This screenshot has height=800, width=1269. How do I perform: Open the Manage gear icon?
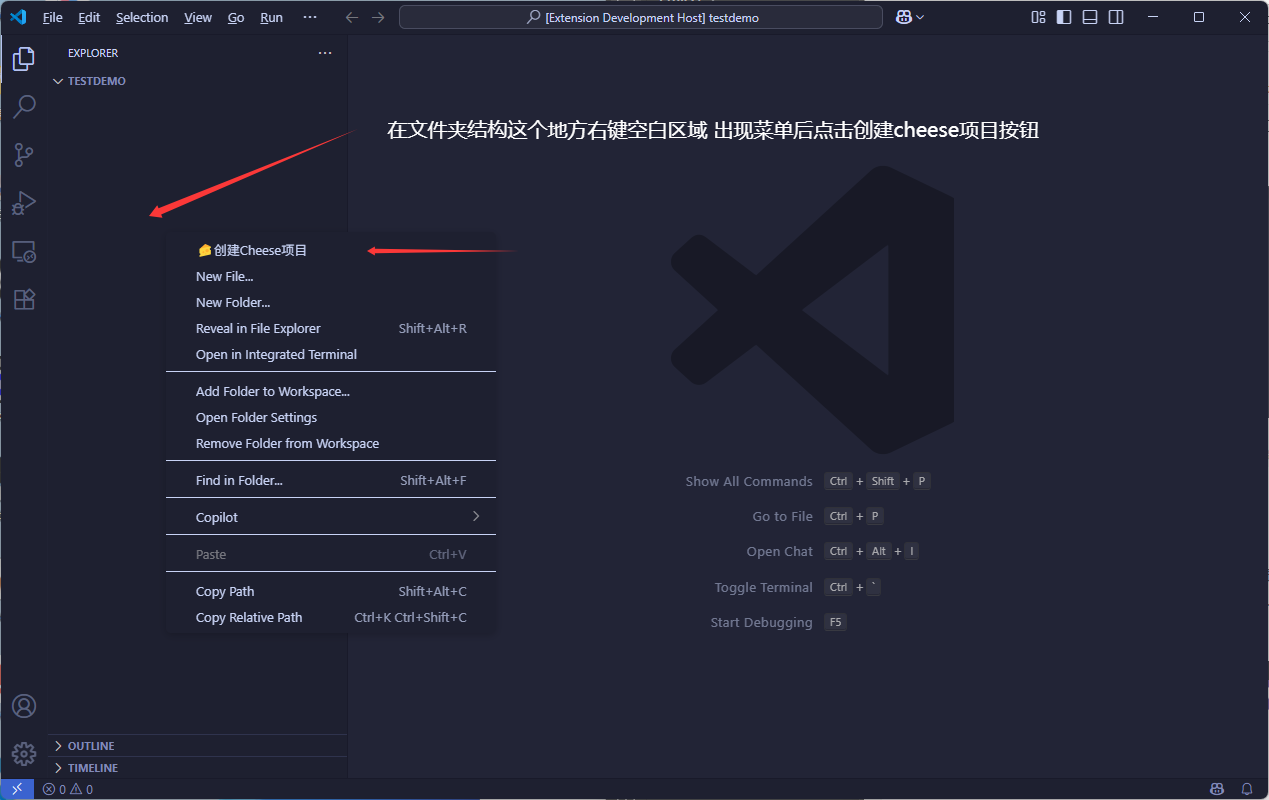pyautogui.click(x=24, y=754)
